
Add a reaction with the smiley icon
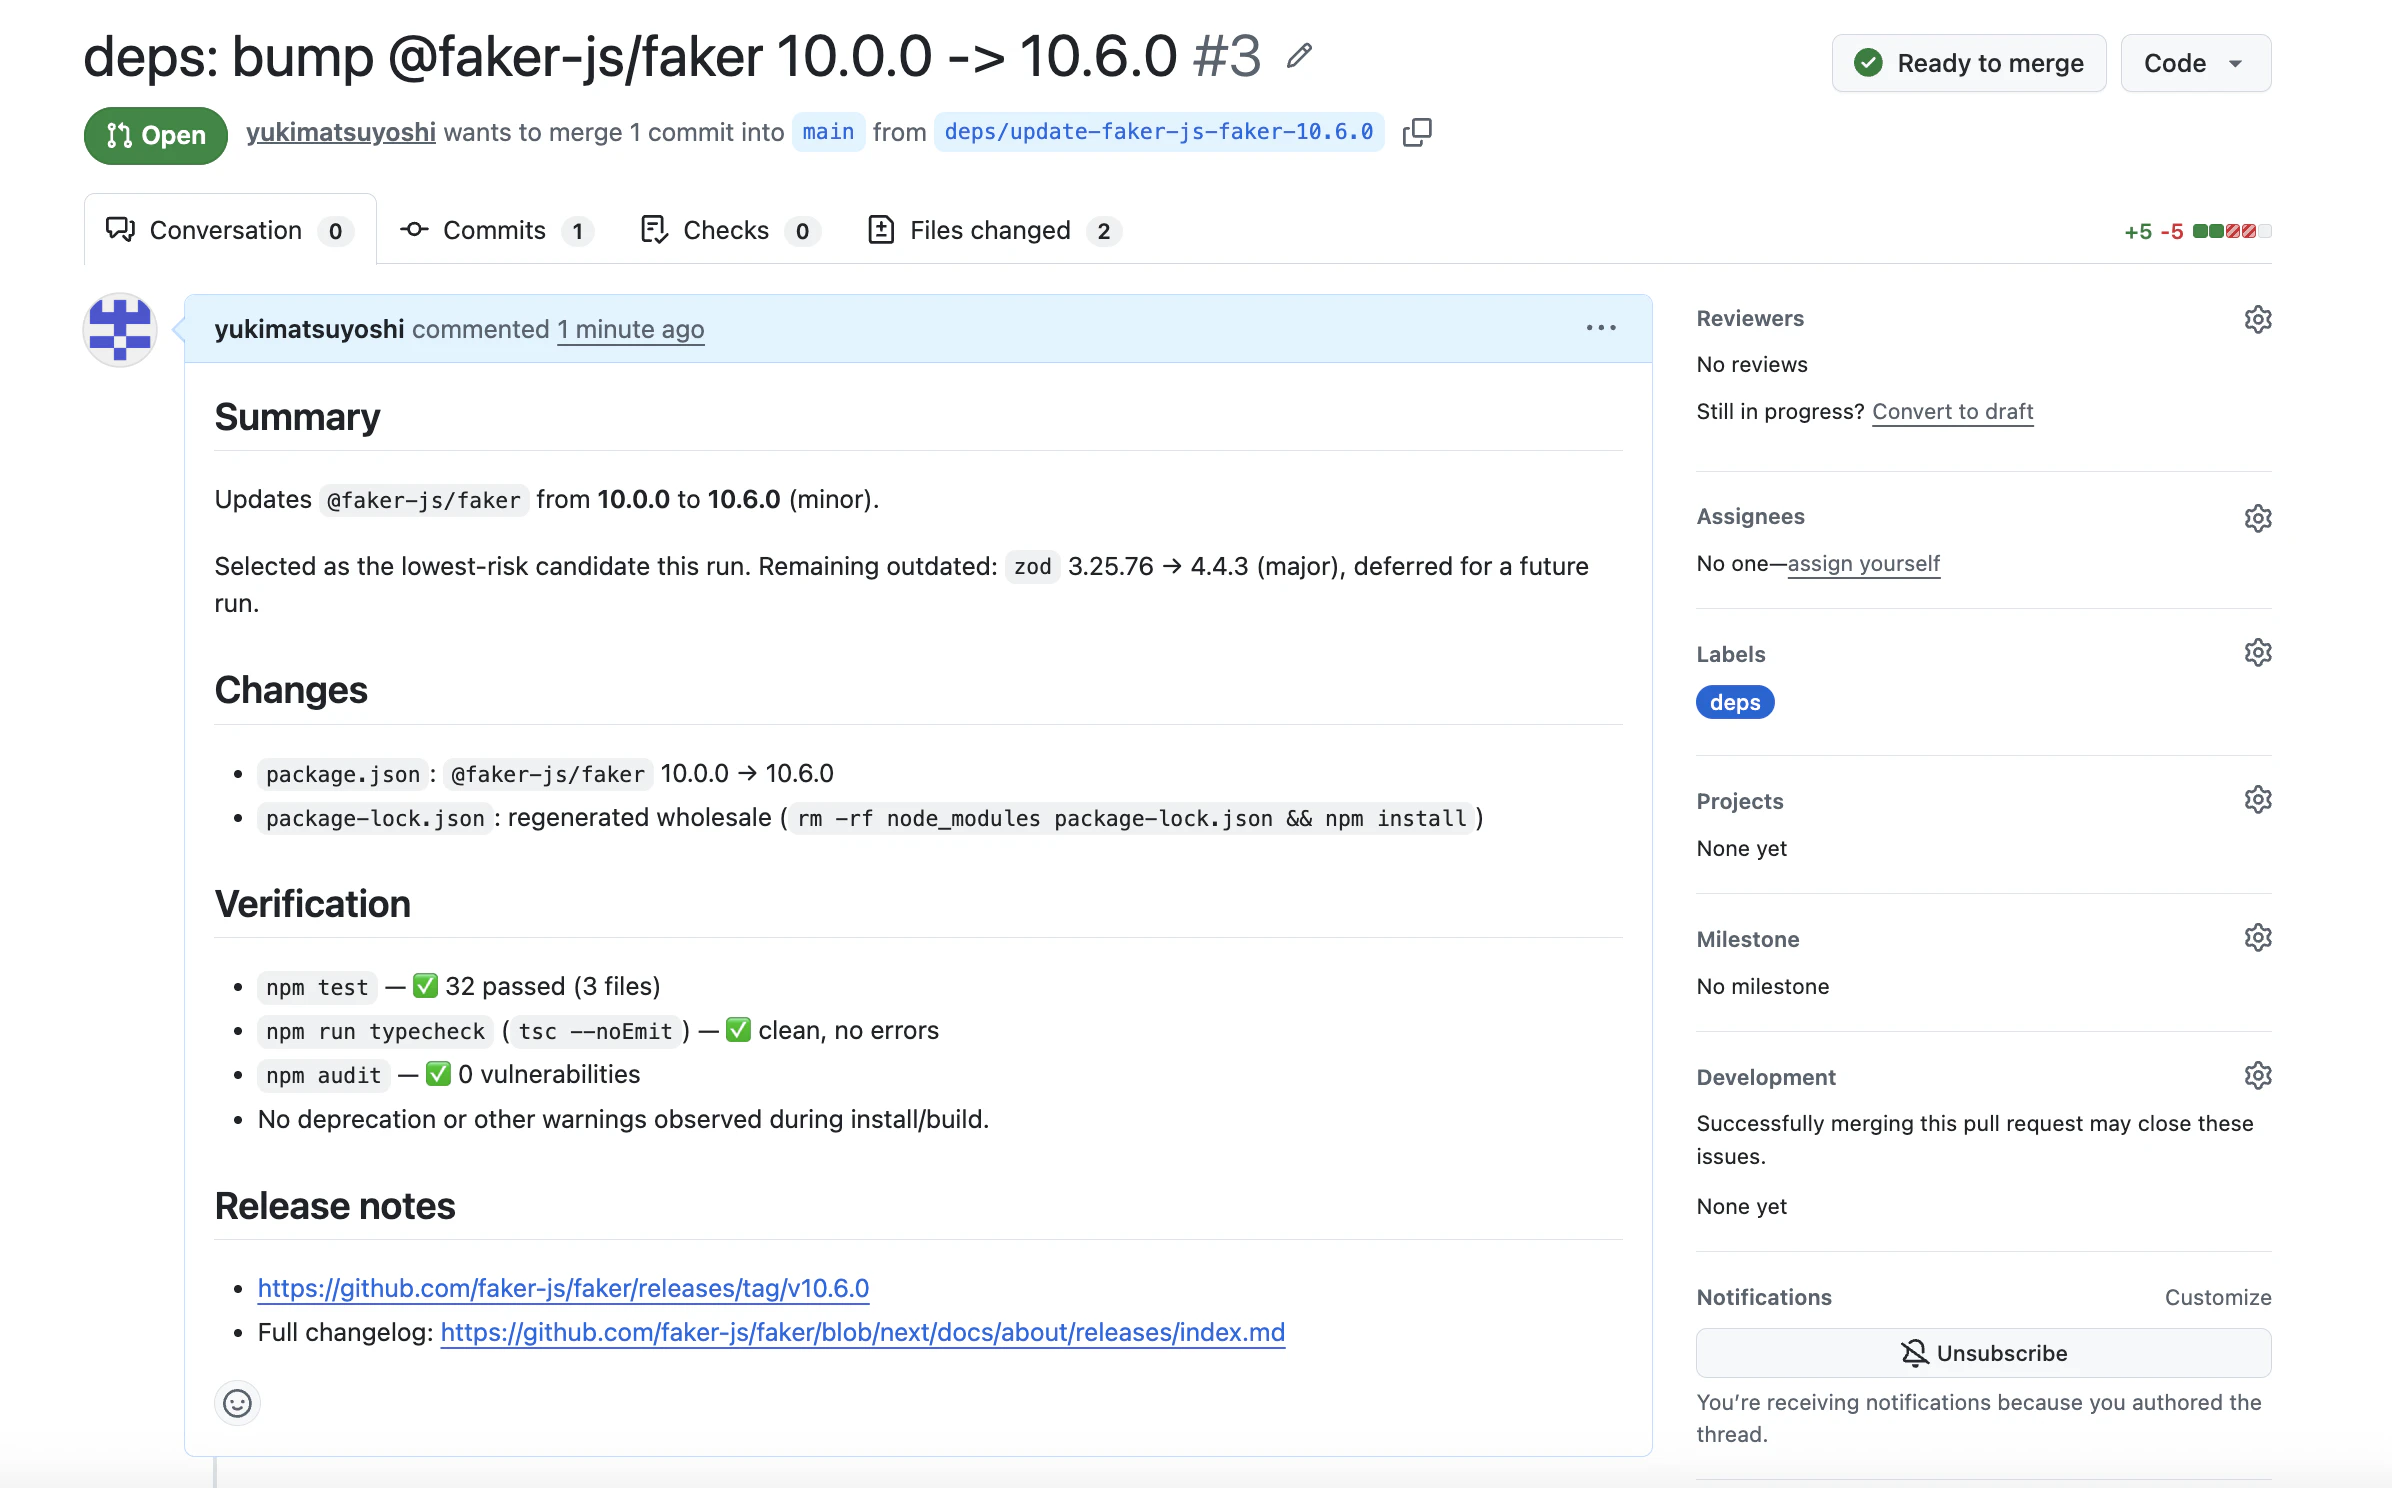[237, 1404]
